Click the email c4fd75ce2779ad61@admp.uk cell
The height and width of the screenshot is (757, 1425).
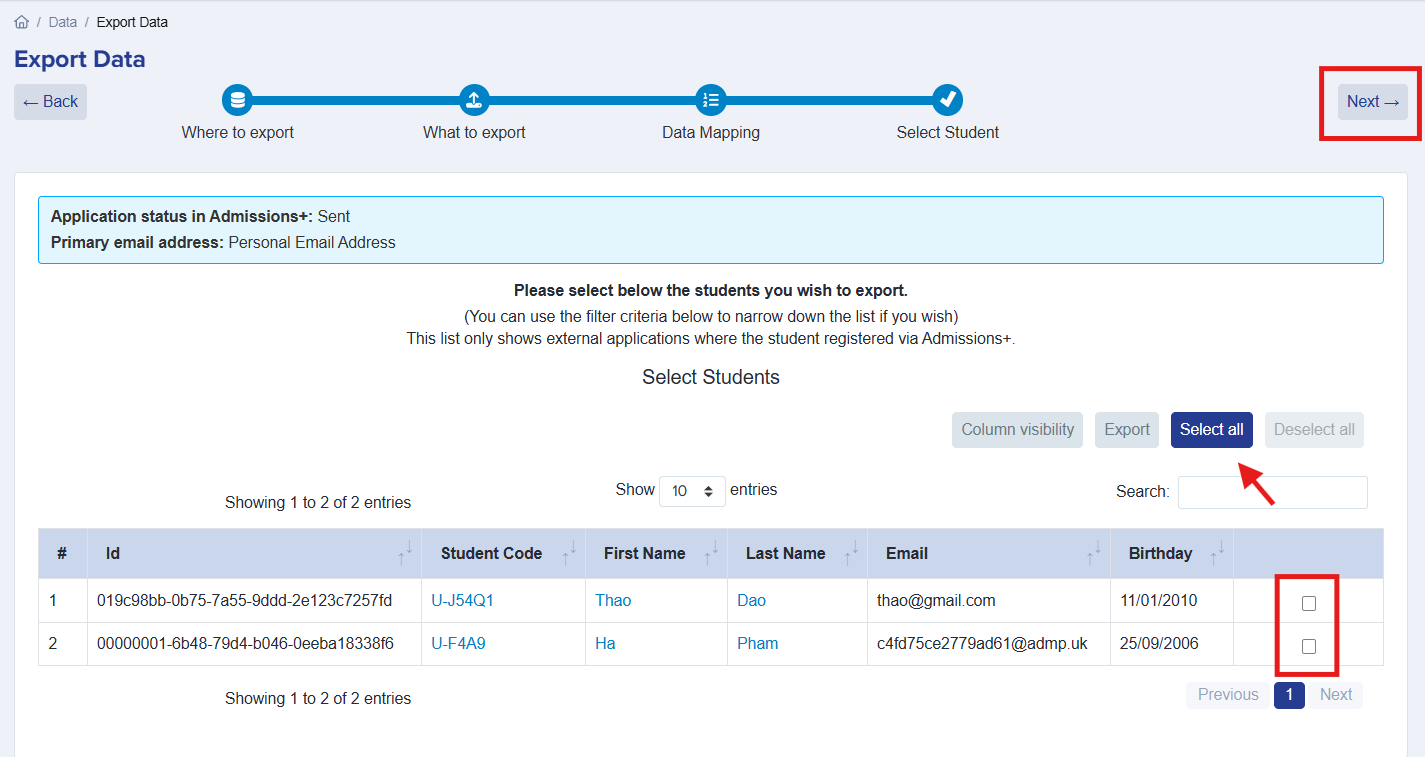[x=989, y=644]
